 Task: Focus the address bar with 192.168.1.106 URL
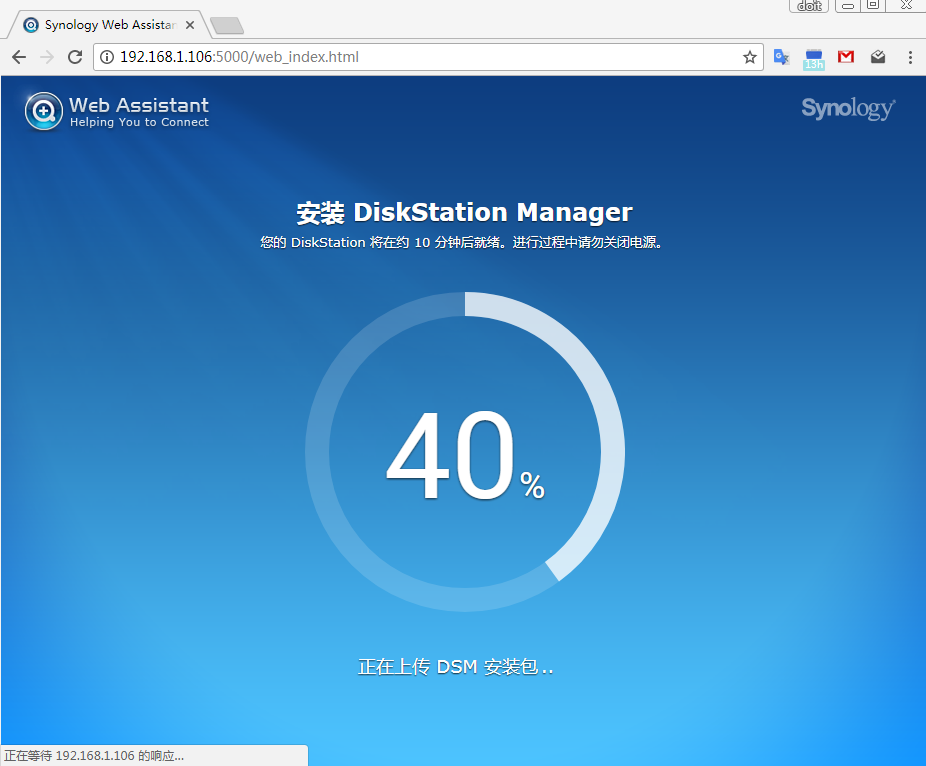pyautogui.click(x=428, y=57)
